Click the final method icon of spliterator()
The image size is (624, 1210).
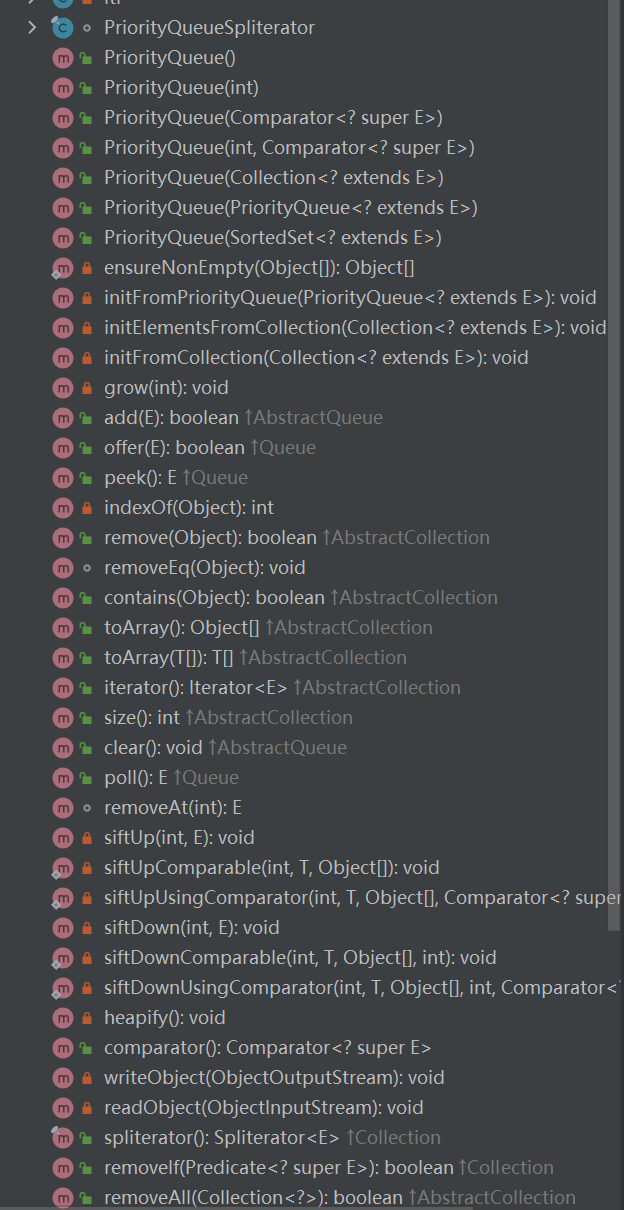tap(63, 1138)
